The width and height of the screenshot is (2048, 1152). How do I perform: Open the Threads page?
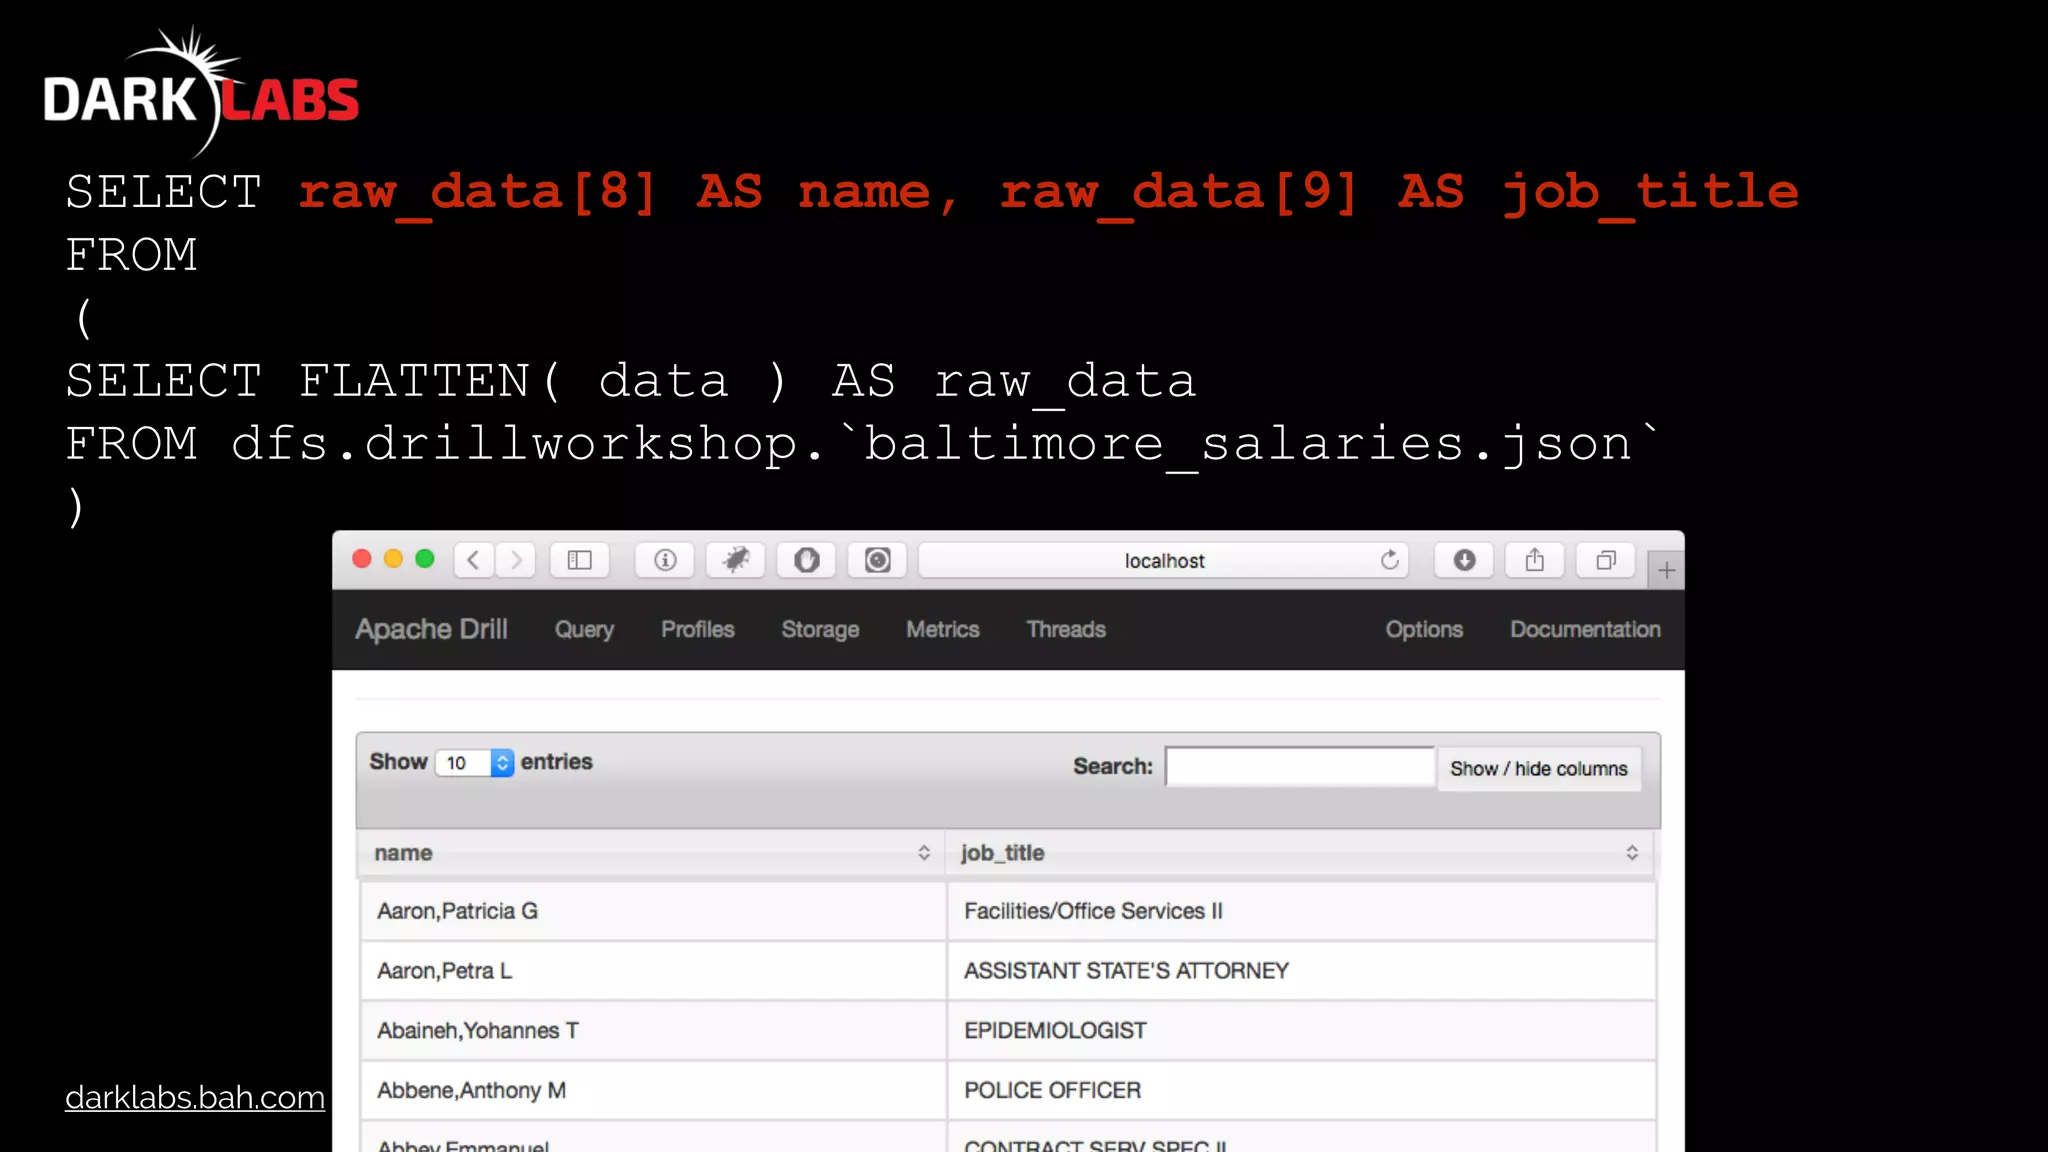pos(1066,629)
